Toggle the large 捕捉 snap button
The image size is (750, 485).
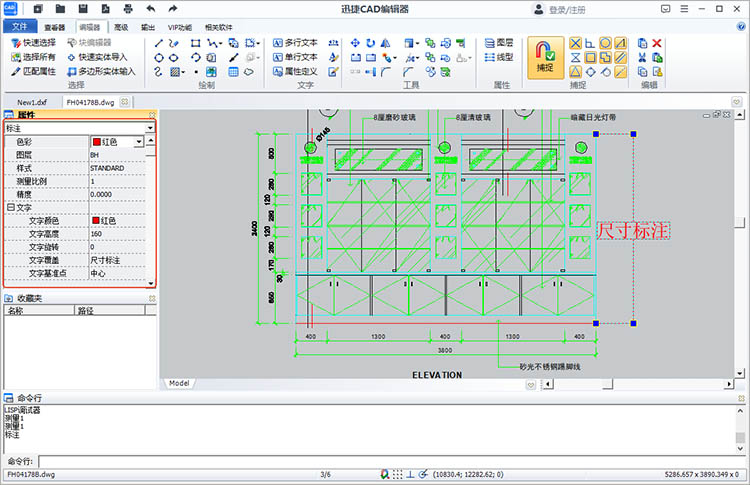pos(545,57)
